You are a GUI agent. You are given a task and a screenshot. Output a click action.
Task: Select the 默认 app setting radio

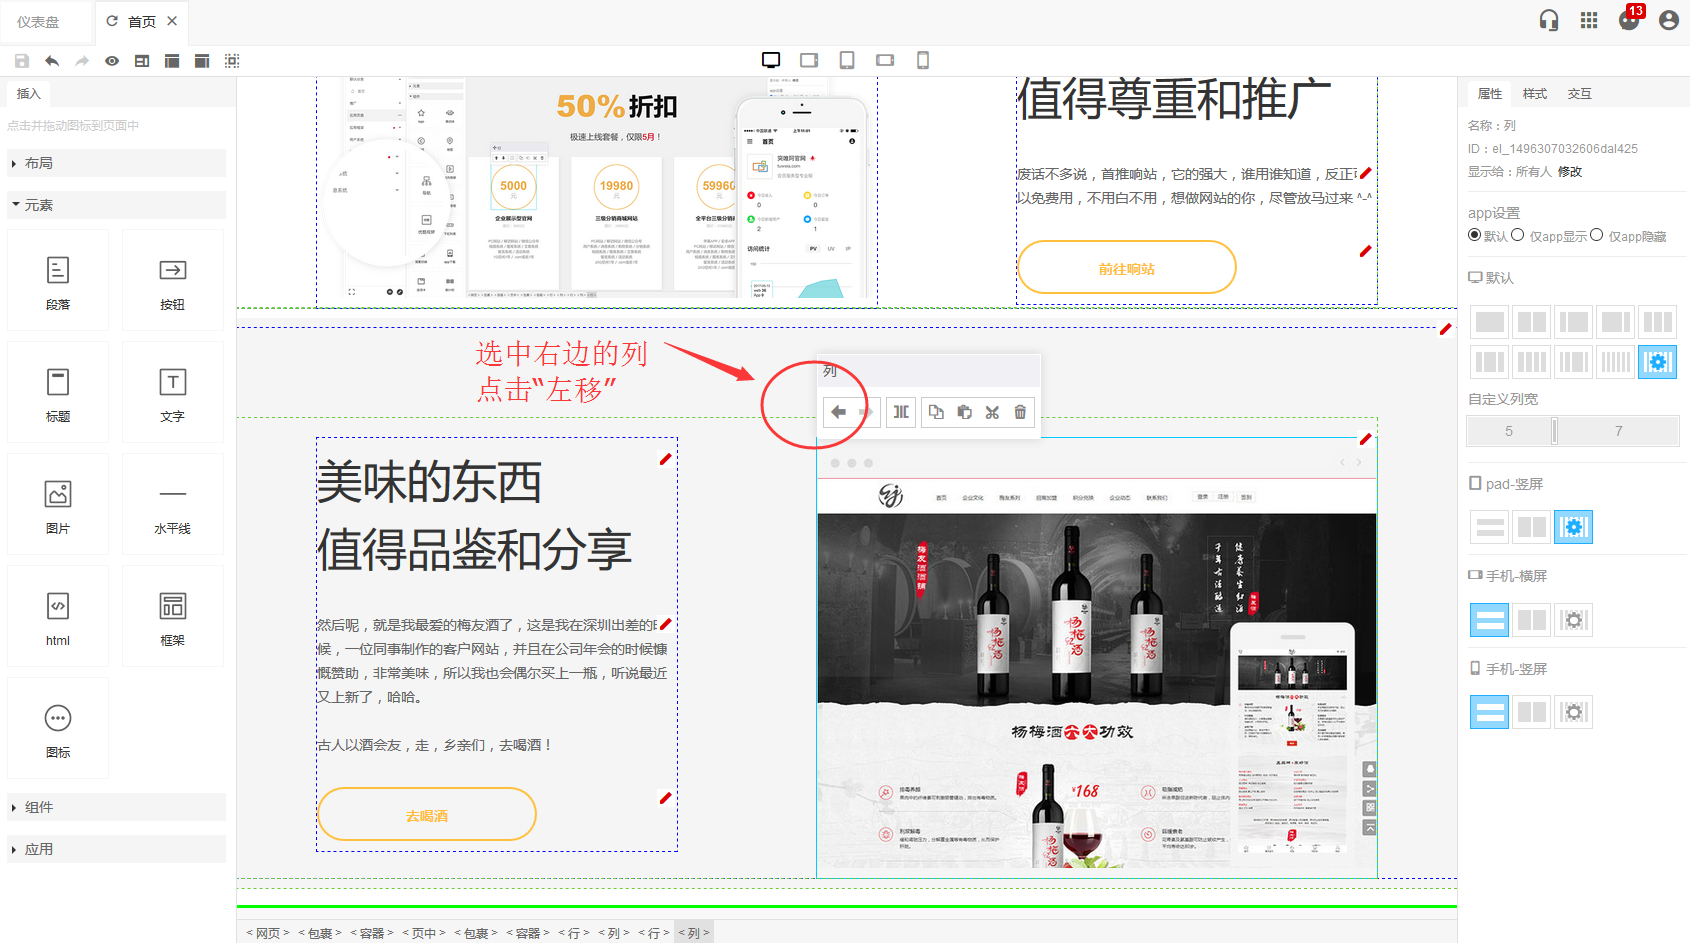click(x=1474, y=235)
